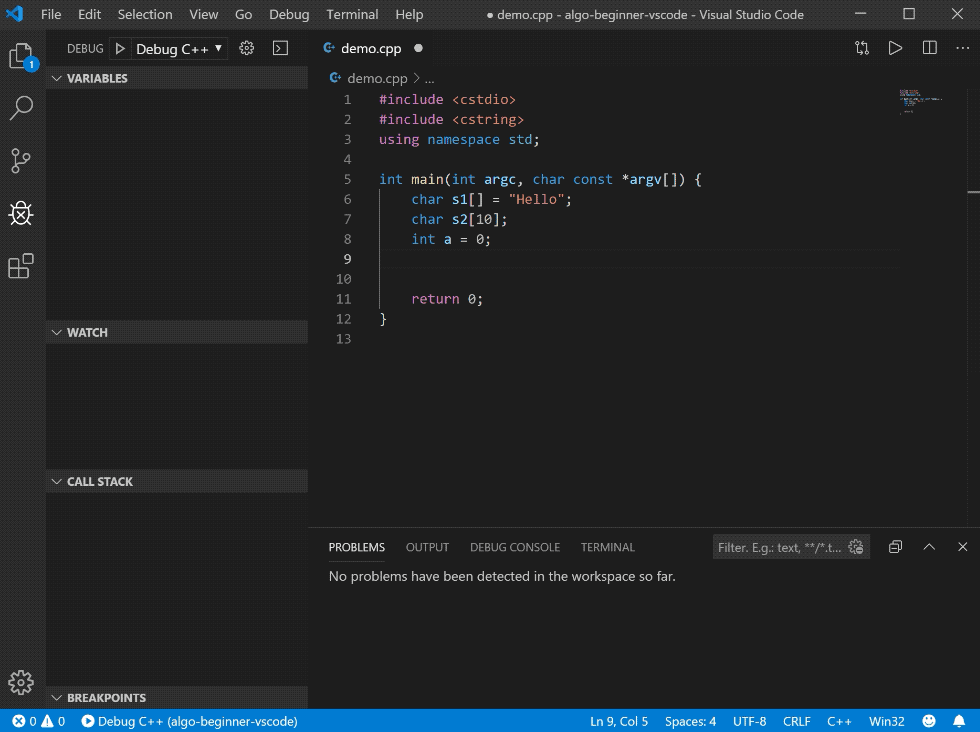Open the Manage gear at bottom left
Viewport: 980px width, 732px height.
tap(21, 682)
